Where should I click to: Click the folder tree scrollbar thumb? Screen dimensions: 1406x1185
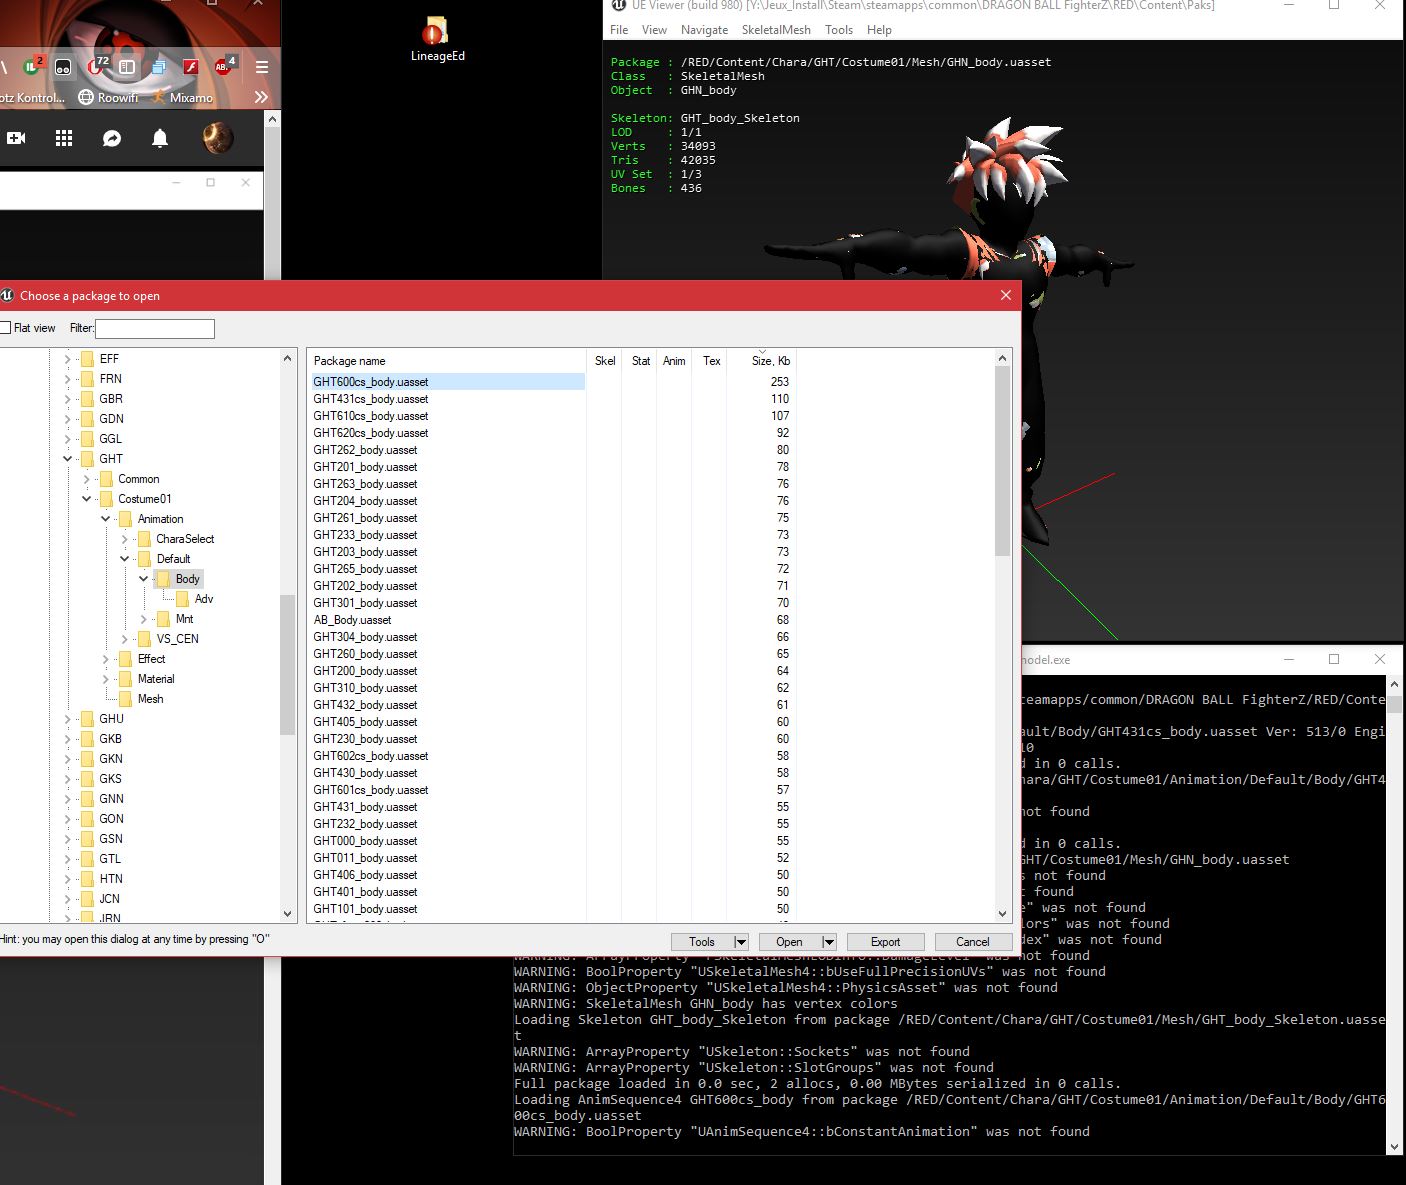[x=288, y=665]
